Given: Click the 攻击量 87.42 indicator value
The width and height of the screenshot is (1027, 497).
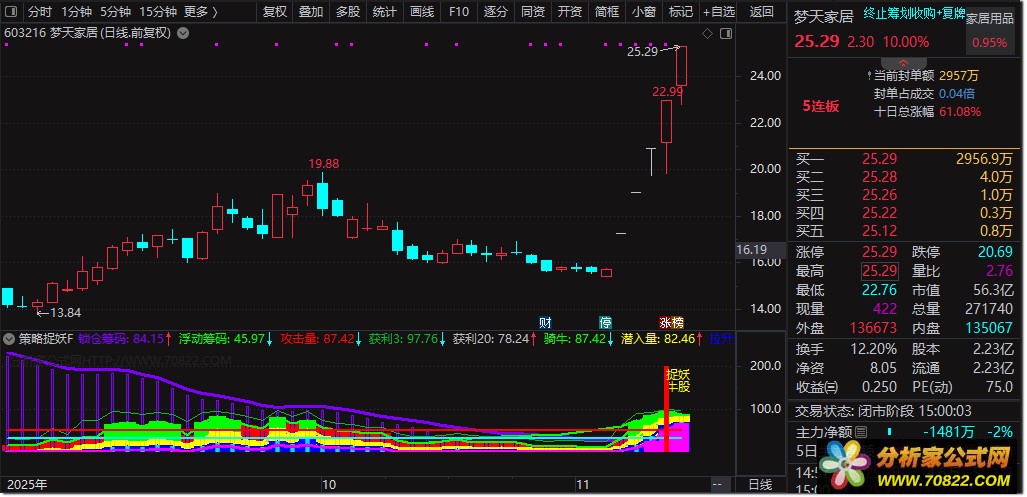Looking at the screenshot, I should (321, 339).
